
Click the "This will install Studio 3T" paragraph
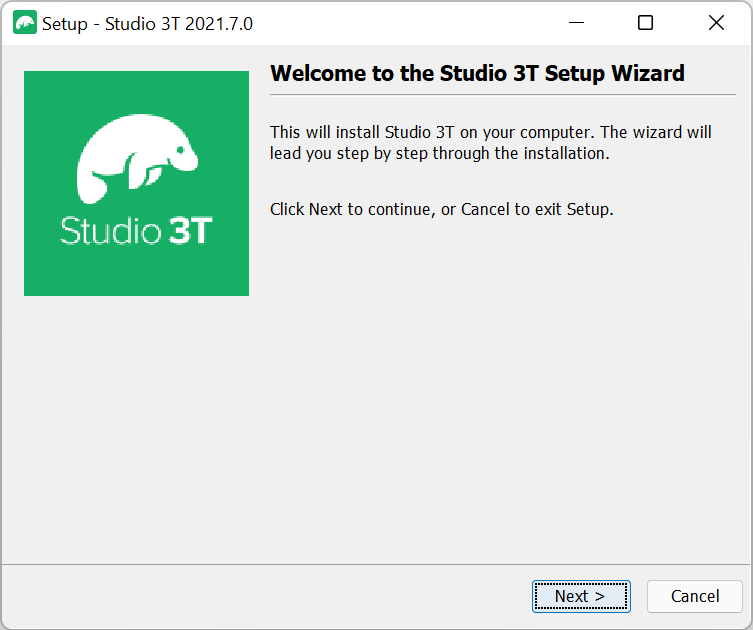coord(490,143)
